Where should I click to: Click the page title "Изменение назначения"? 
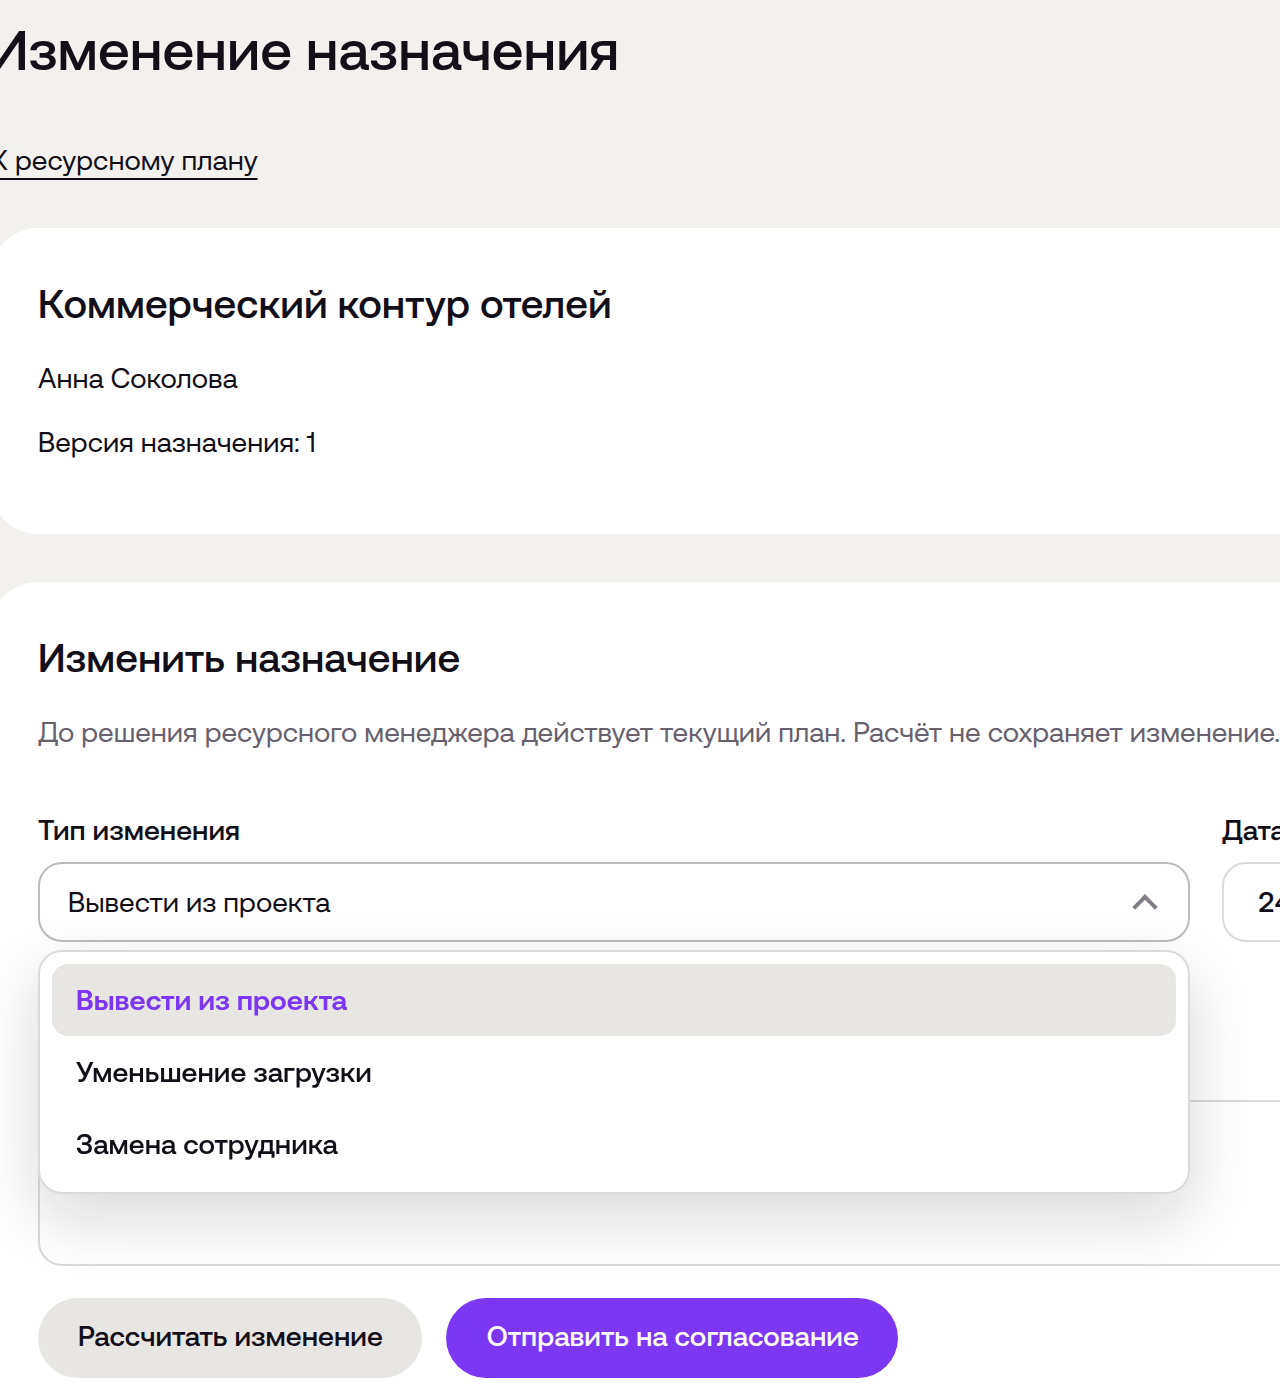(308, 52)
